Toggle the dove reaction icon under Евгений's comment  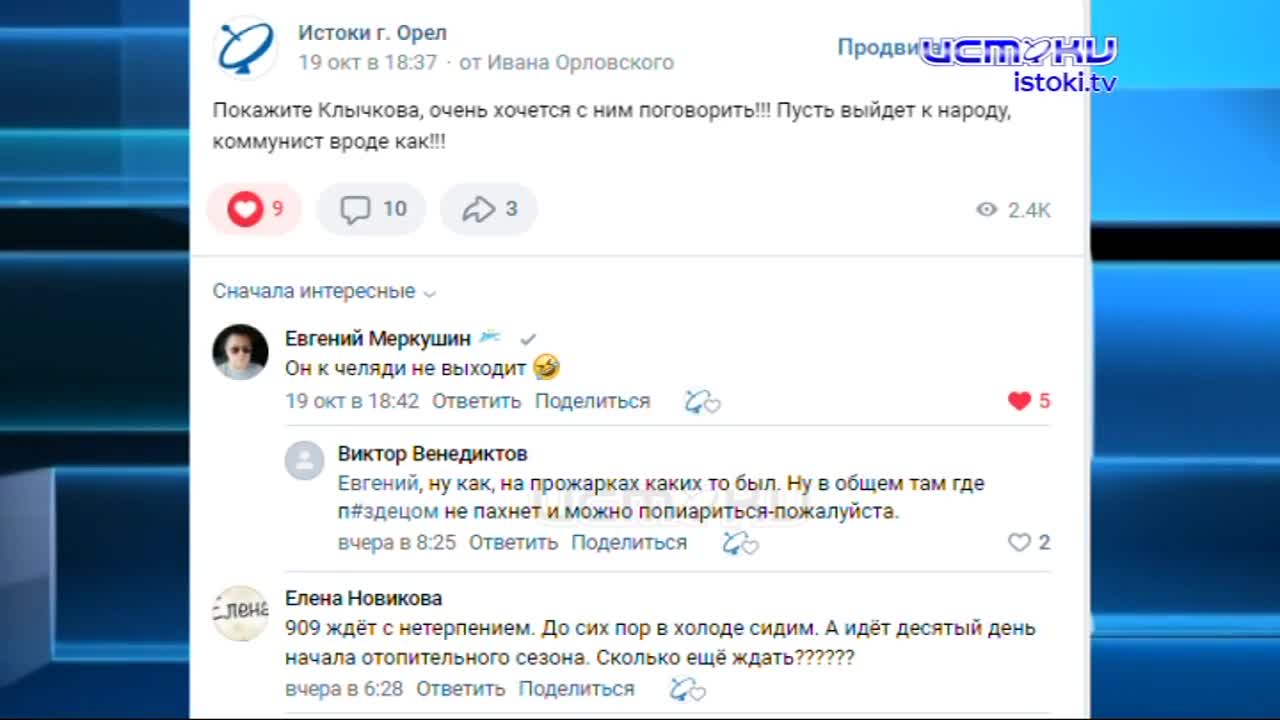pyautogui.click(x=701, y=401)
